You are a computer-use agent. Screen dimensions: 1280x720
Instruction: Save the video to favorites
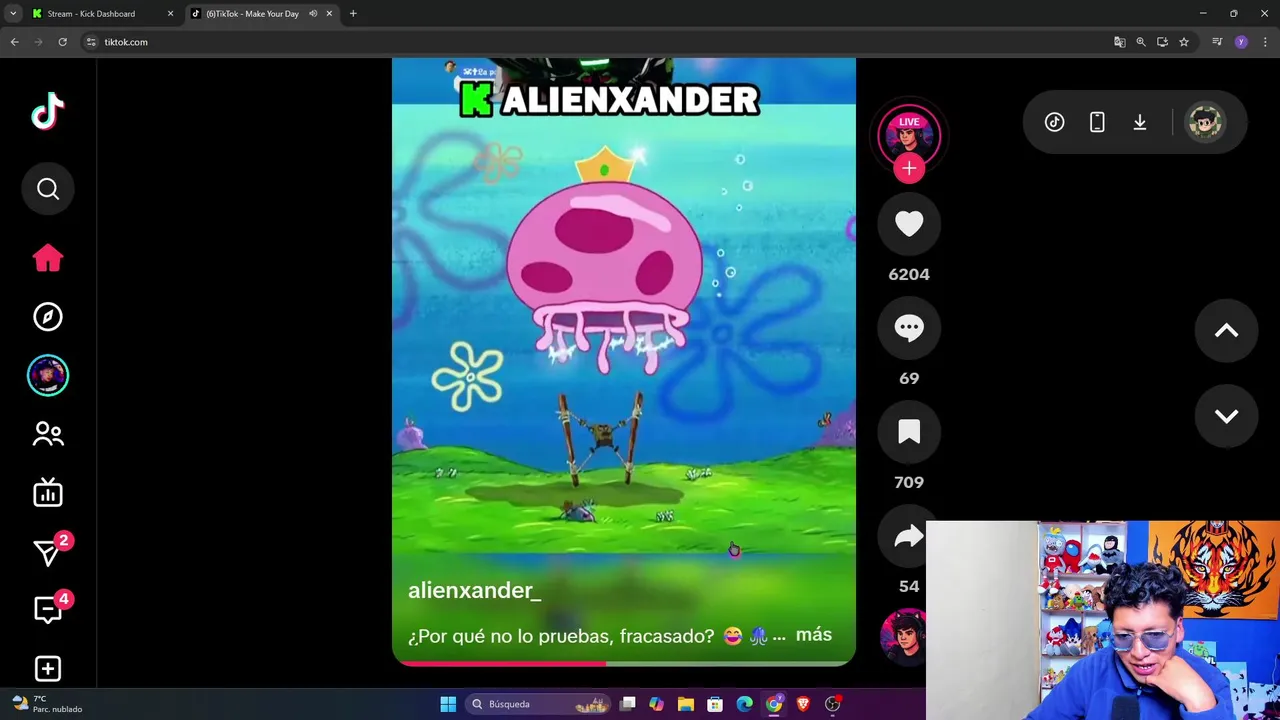[x=909, y=432]
